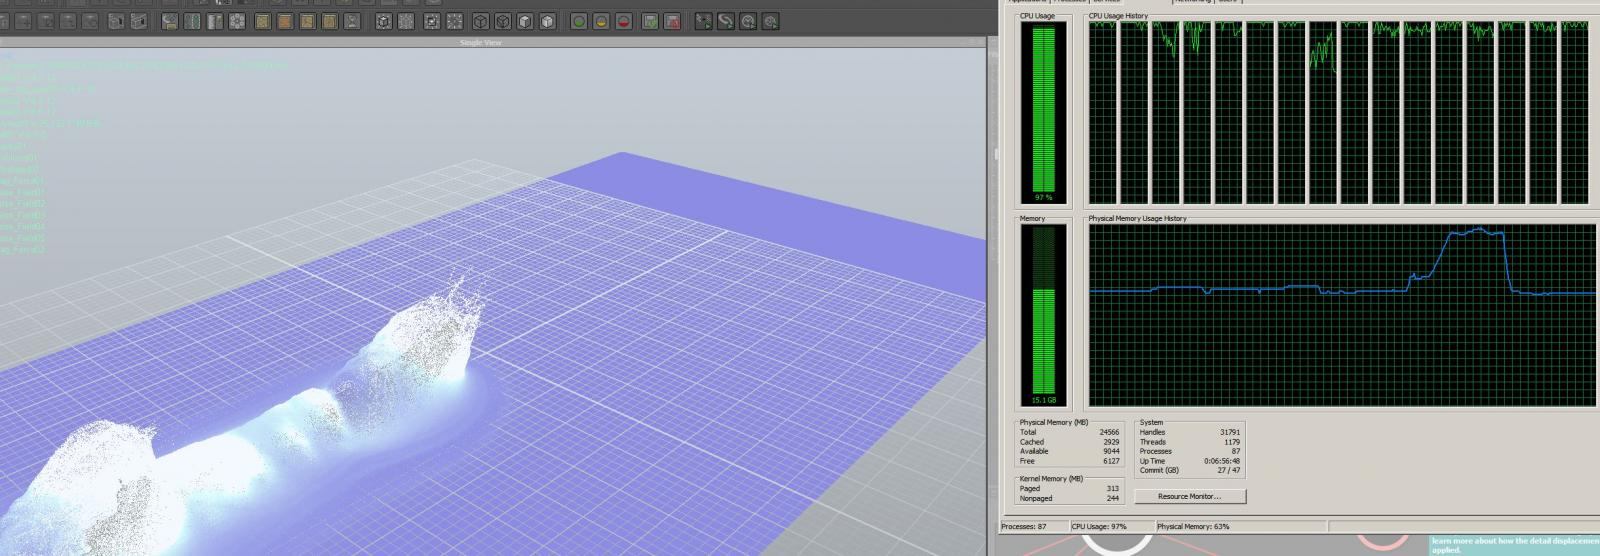Screen dimensions: 1600x556
Task: Click the green sheet icon beside the red one
Action: tap(649, 21)
